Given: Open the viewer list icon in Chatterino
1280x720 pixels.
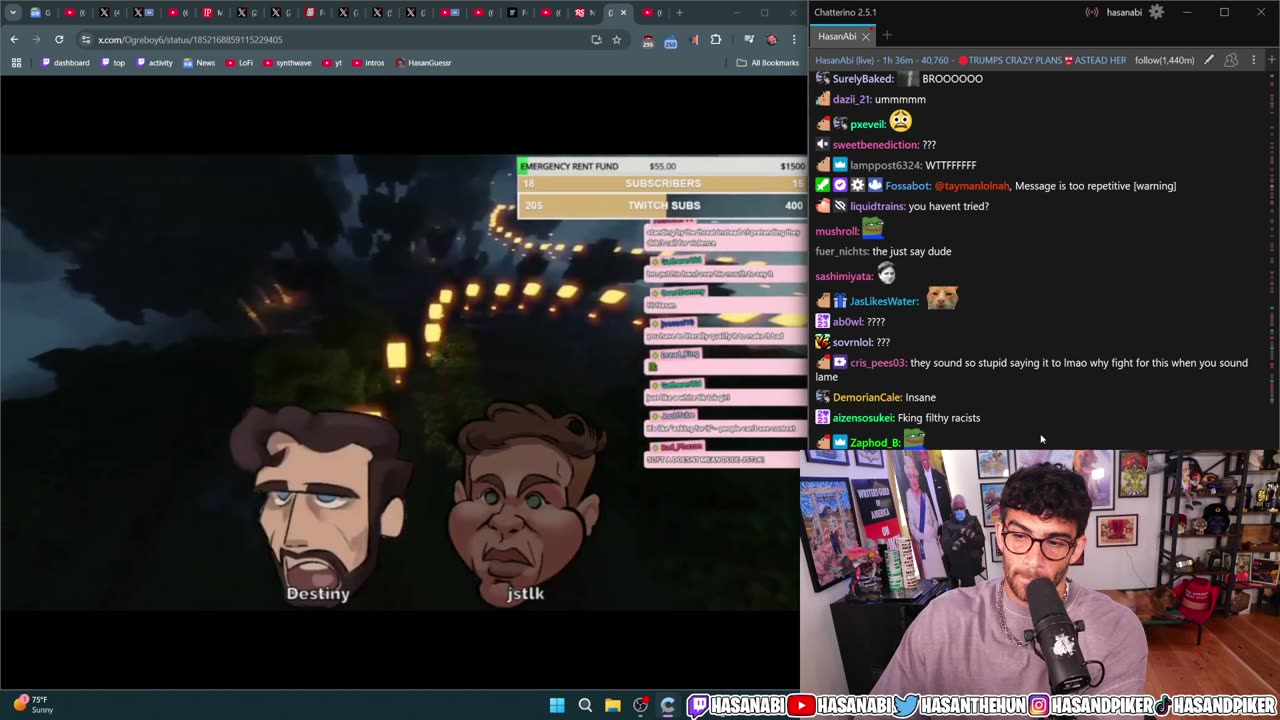Looking at the screenshot, I should pos(1231,60).
